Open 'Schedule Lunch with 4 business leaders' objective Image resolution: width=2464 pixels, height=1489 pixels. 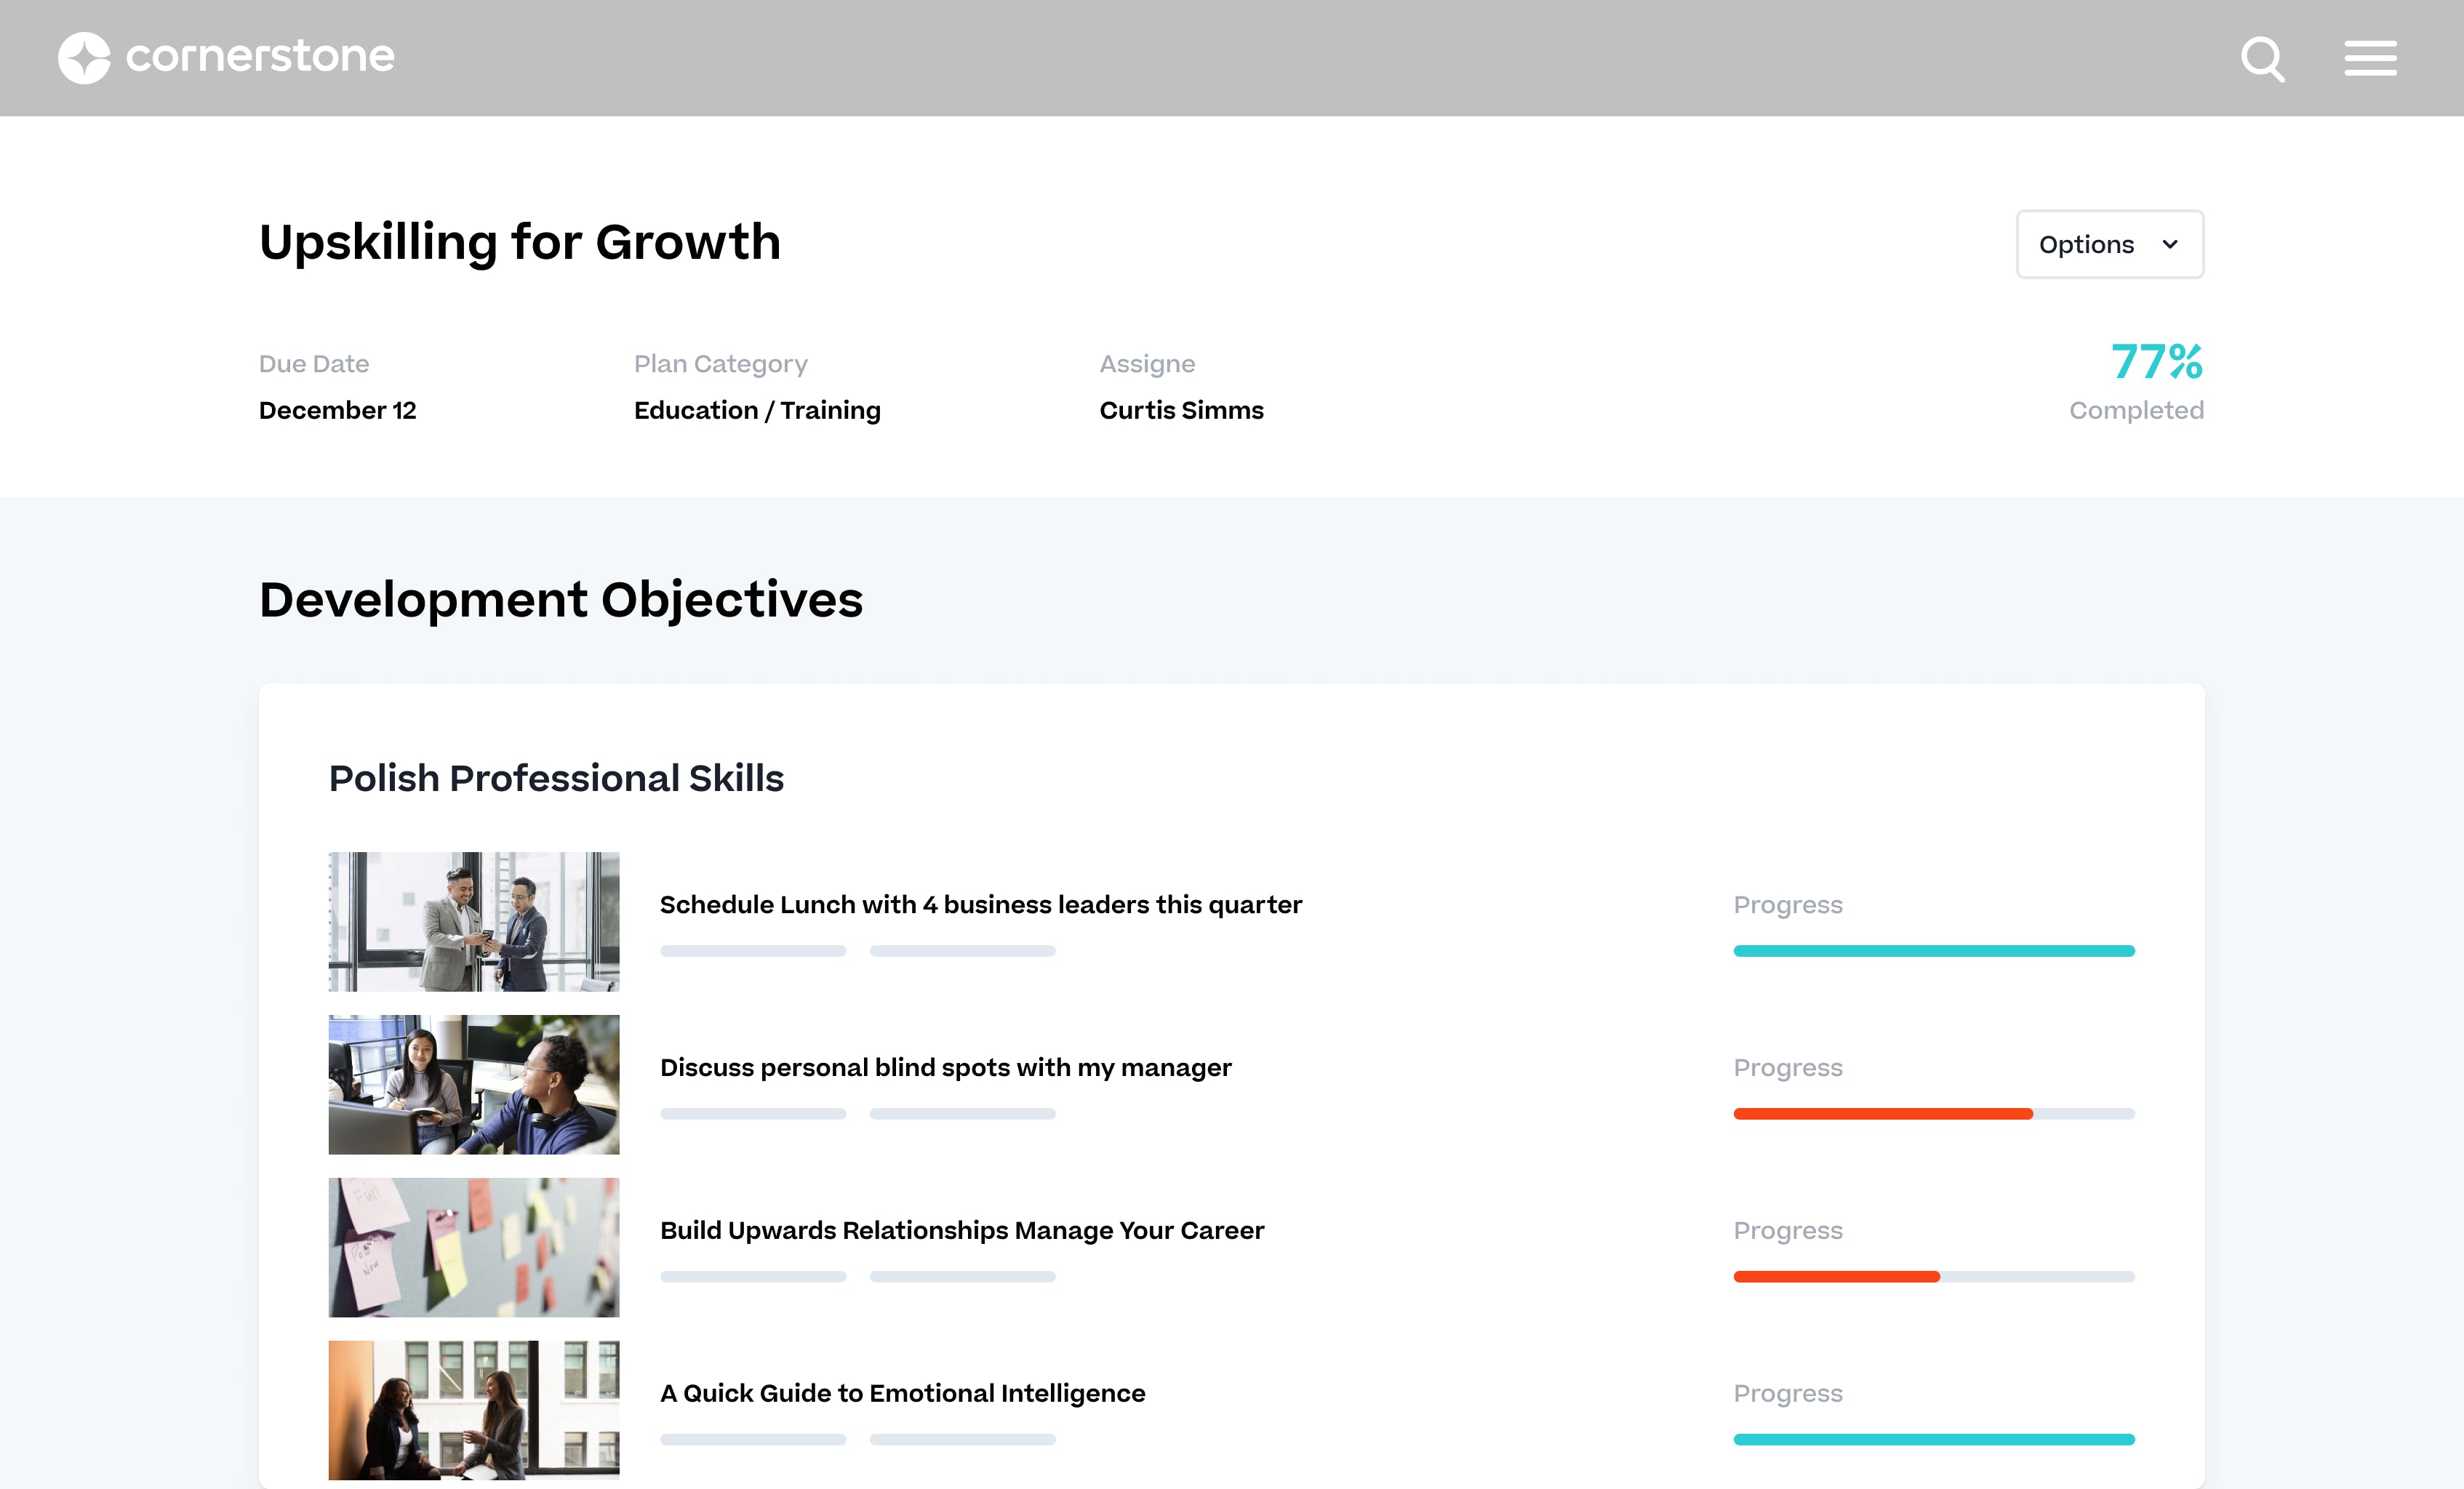pyautogui.click(x=980, y=904)
